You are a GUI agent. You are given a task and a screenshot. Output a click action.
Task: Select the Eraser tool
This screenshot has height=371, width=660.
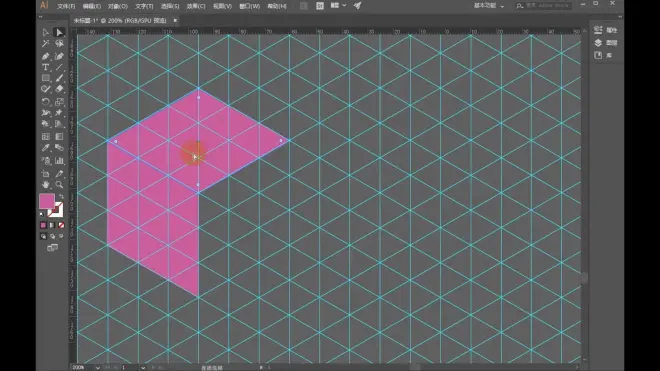pos(59,89)
